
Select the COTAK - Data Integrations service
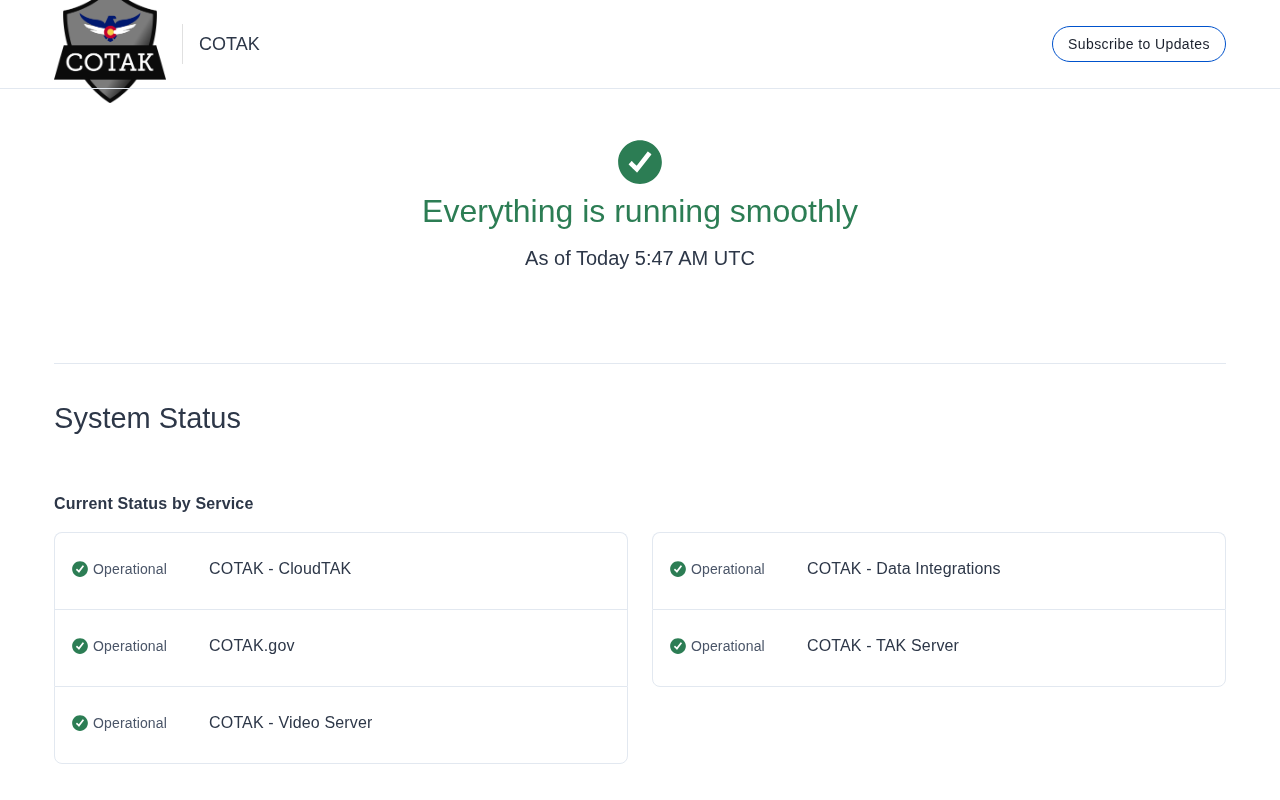pyautogui.click(x=903, y=569)
